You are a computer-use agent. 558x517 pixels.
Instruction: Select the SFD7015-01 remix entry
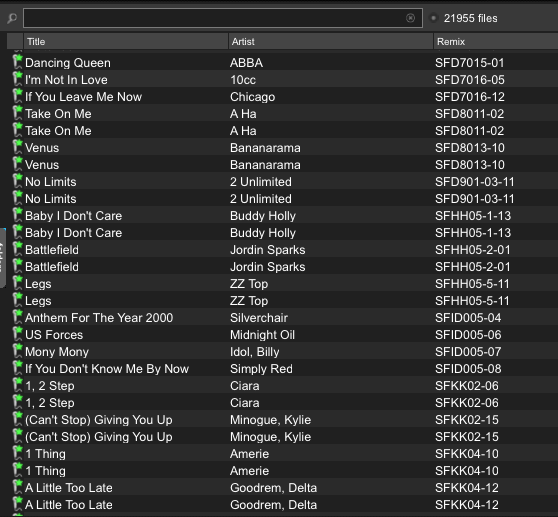[x=469, y=63]
